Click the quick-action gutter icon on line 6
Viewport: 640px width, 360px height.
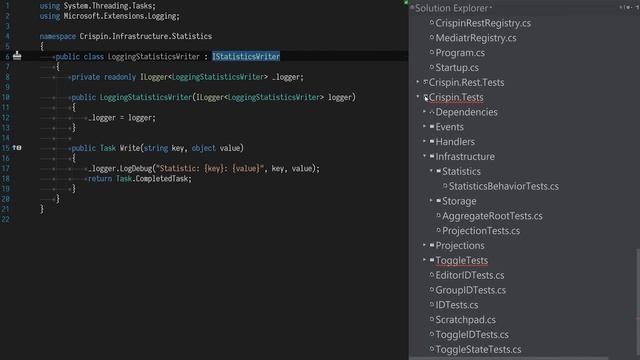(17, 55)
